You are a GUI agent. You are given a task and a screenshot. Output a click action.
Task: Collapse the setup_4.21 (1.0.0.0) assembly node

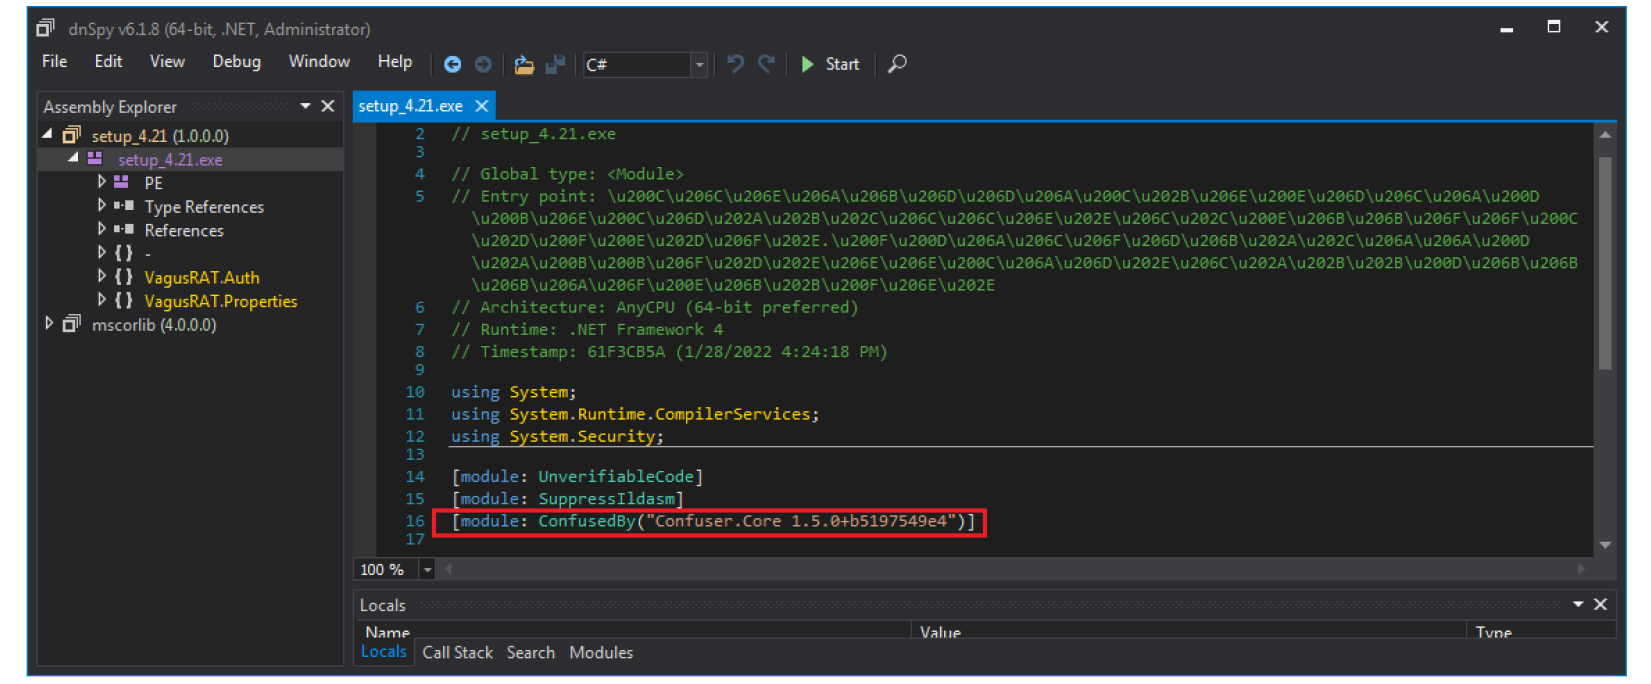(x=47, y=134)
